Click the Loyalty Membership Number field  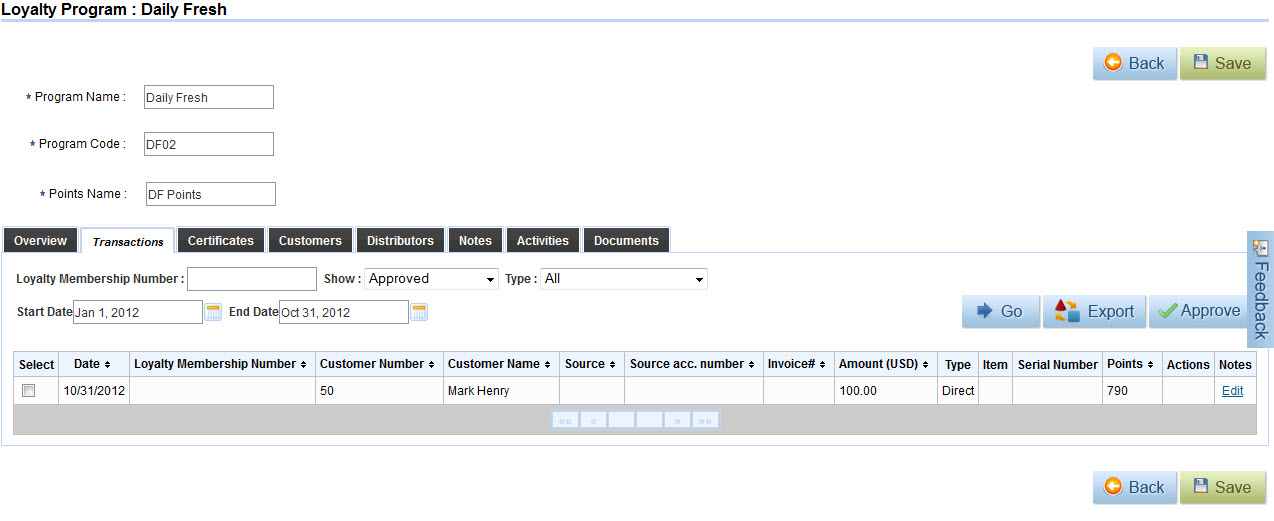click(251, 279)
